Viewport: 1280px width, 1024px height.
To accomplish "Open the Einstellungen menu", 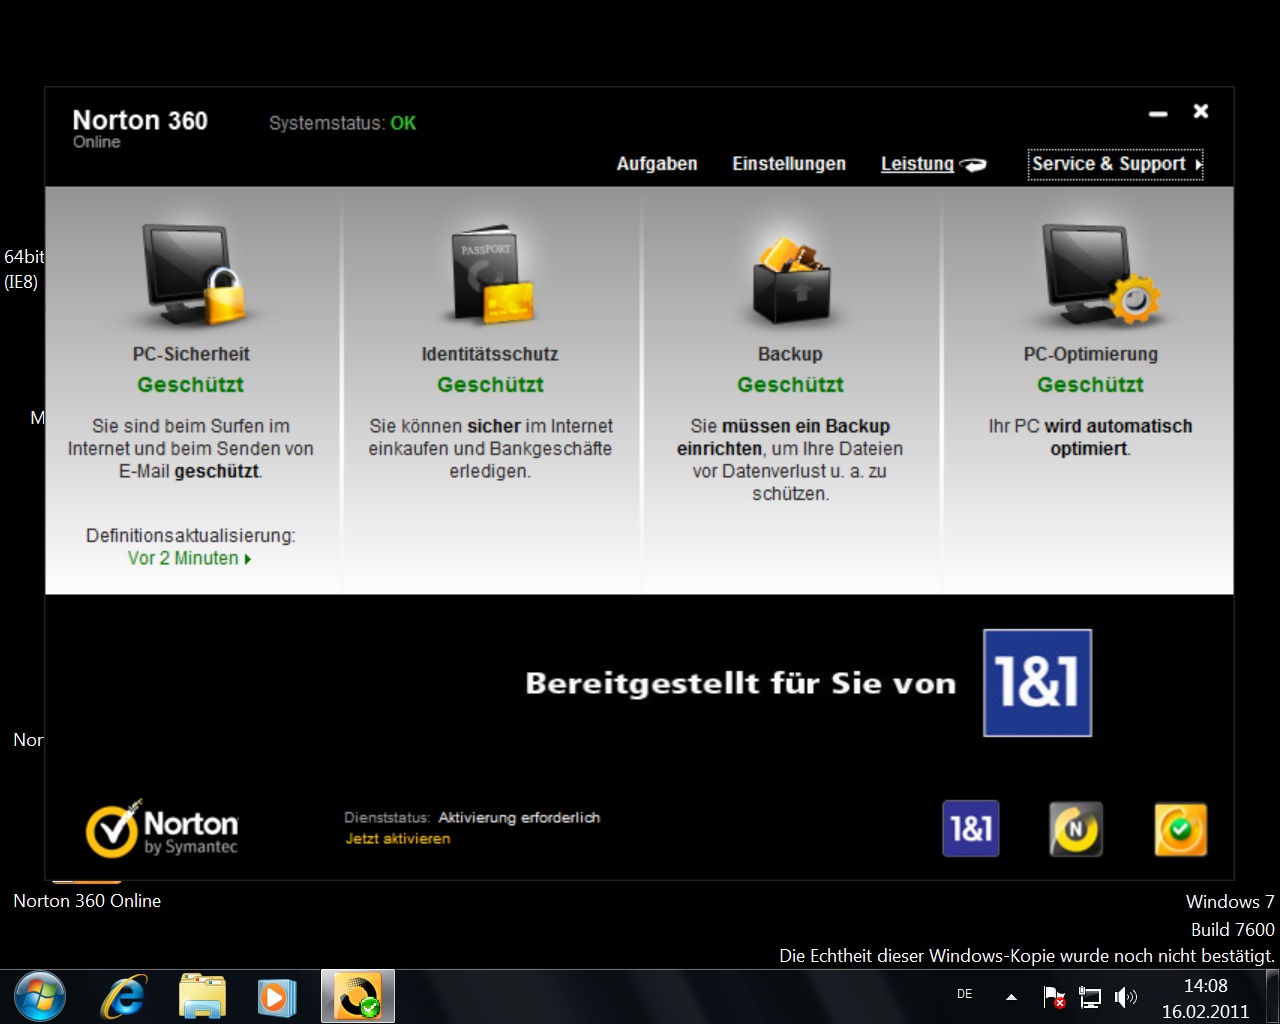I will pos(788,164).
